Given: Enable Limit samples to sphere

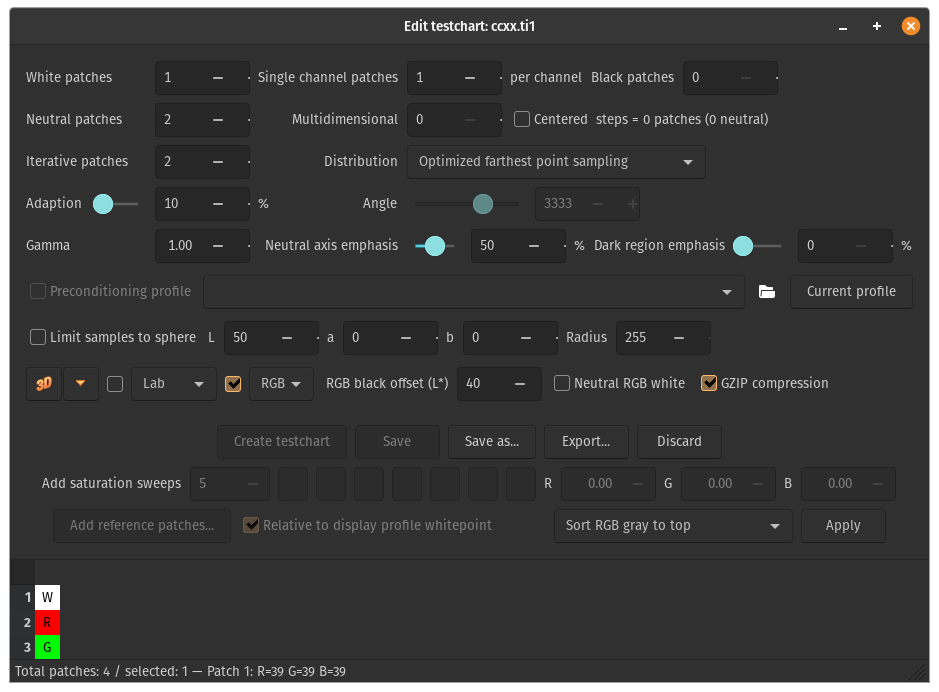Looking at the screenshot, I should [x=37, y=337].
